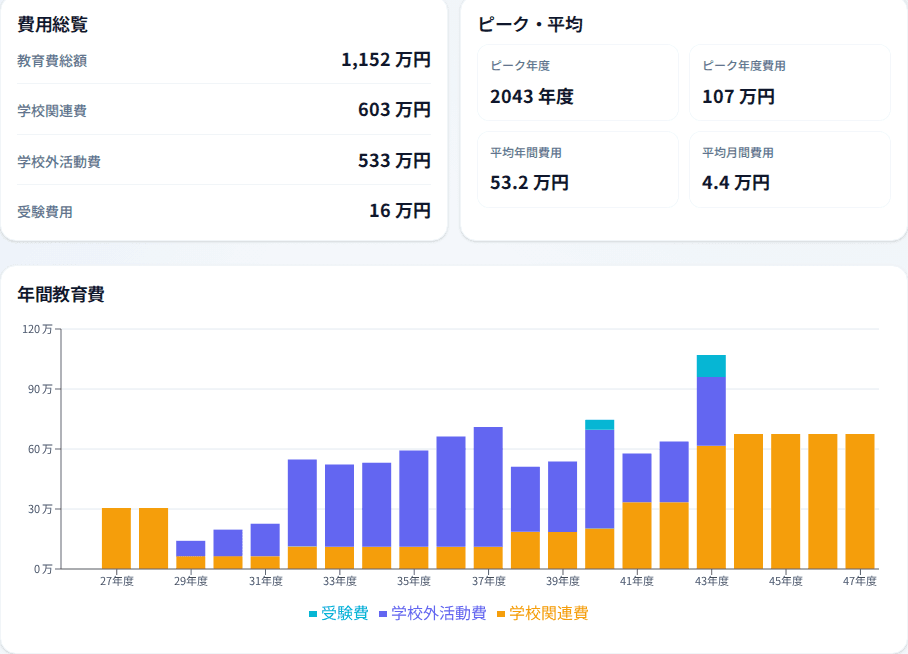Click the purple segment of the 35年度 bar
The height and width of the screenshot is (654, 908).
(x=414, y=498)
